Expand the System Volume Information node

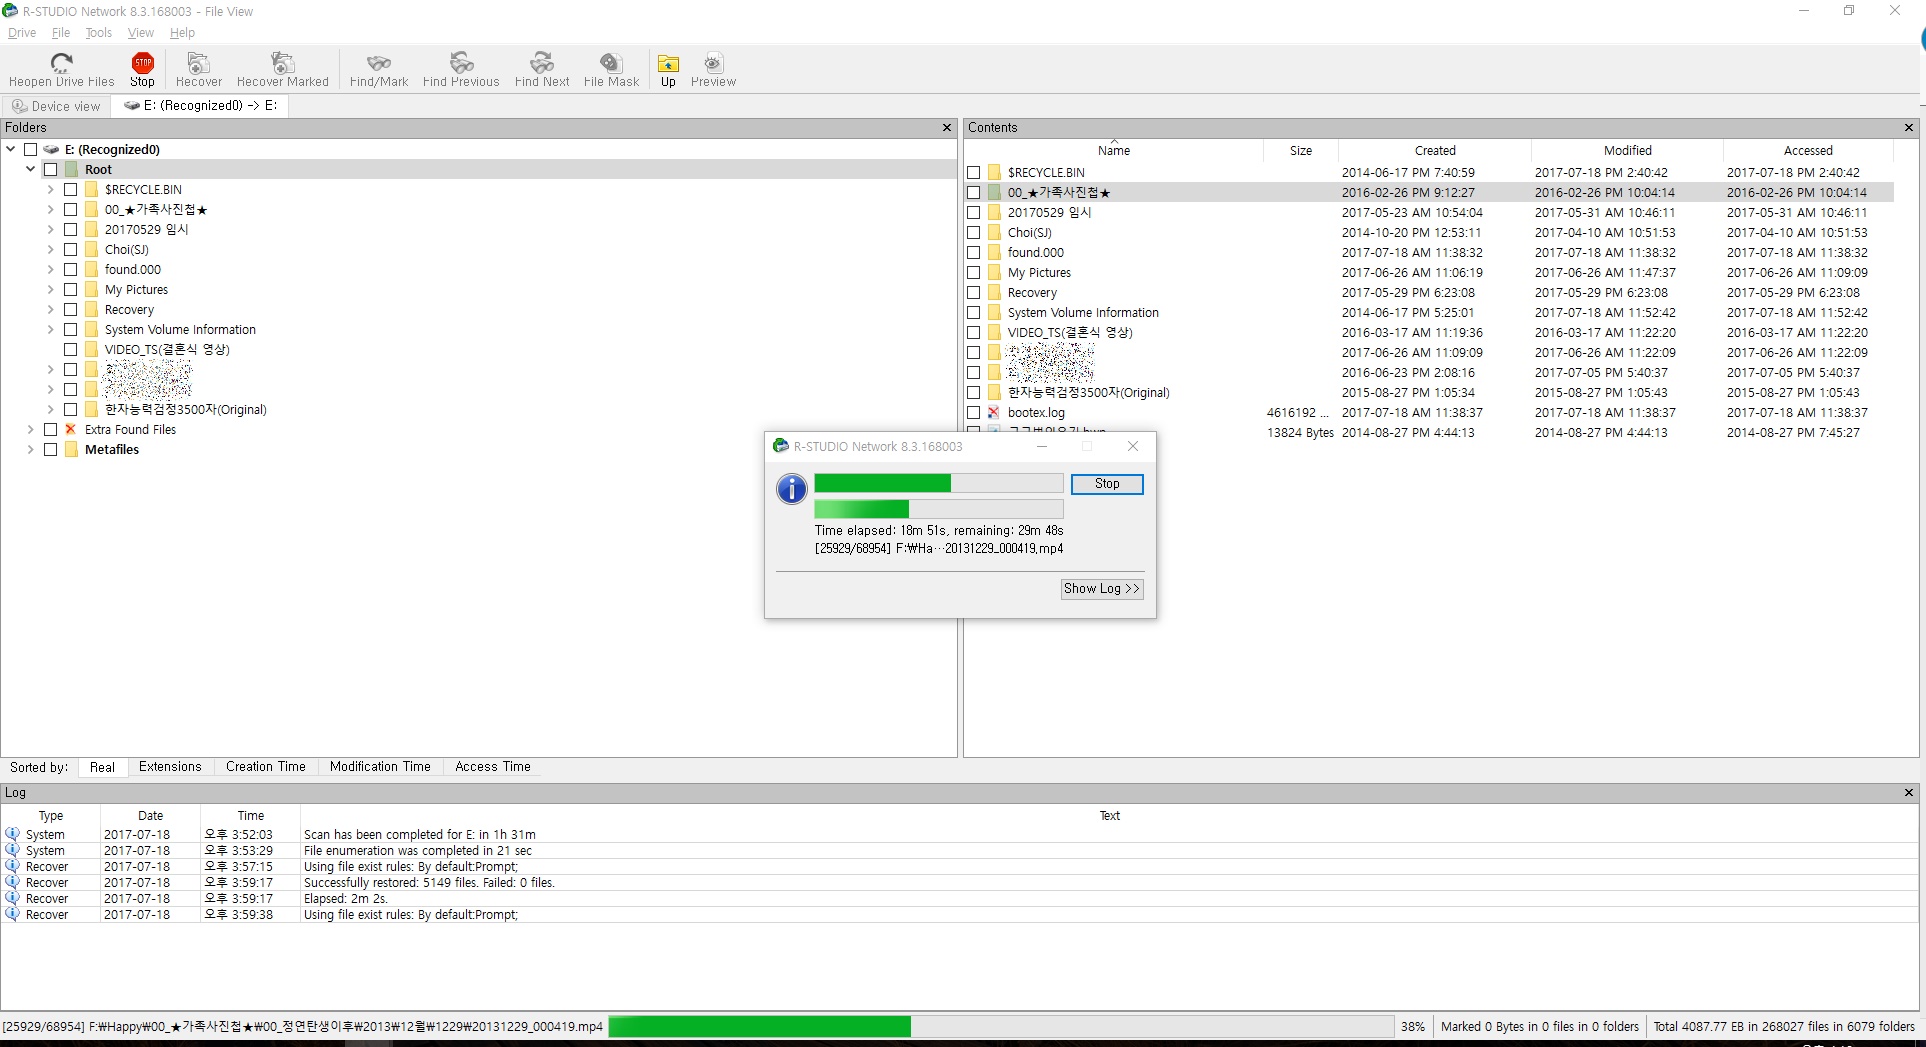coord(51,329)
